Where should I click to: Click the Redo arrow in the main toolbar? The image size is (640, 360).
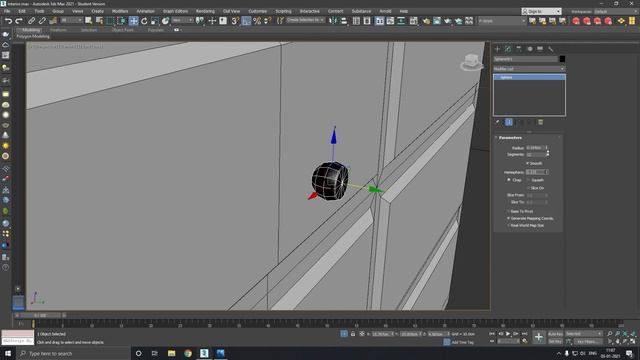pos(19,20)
